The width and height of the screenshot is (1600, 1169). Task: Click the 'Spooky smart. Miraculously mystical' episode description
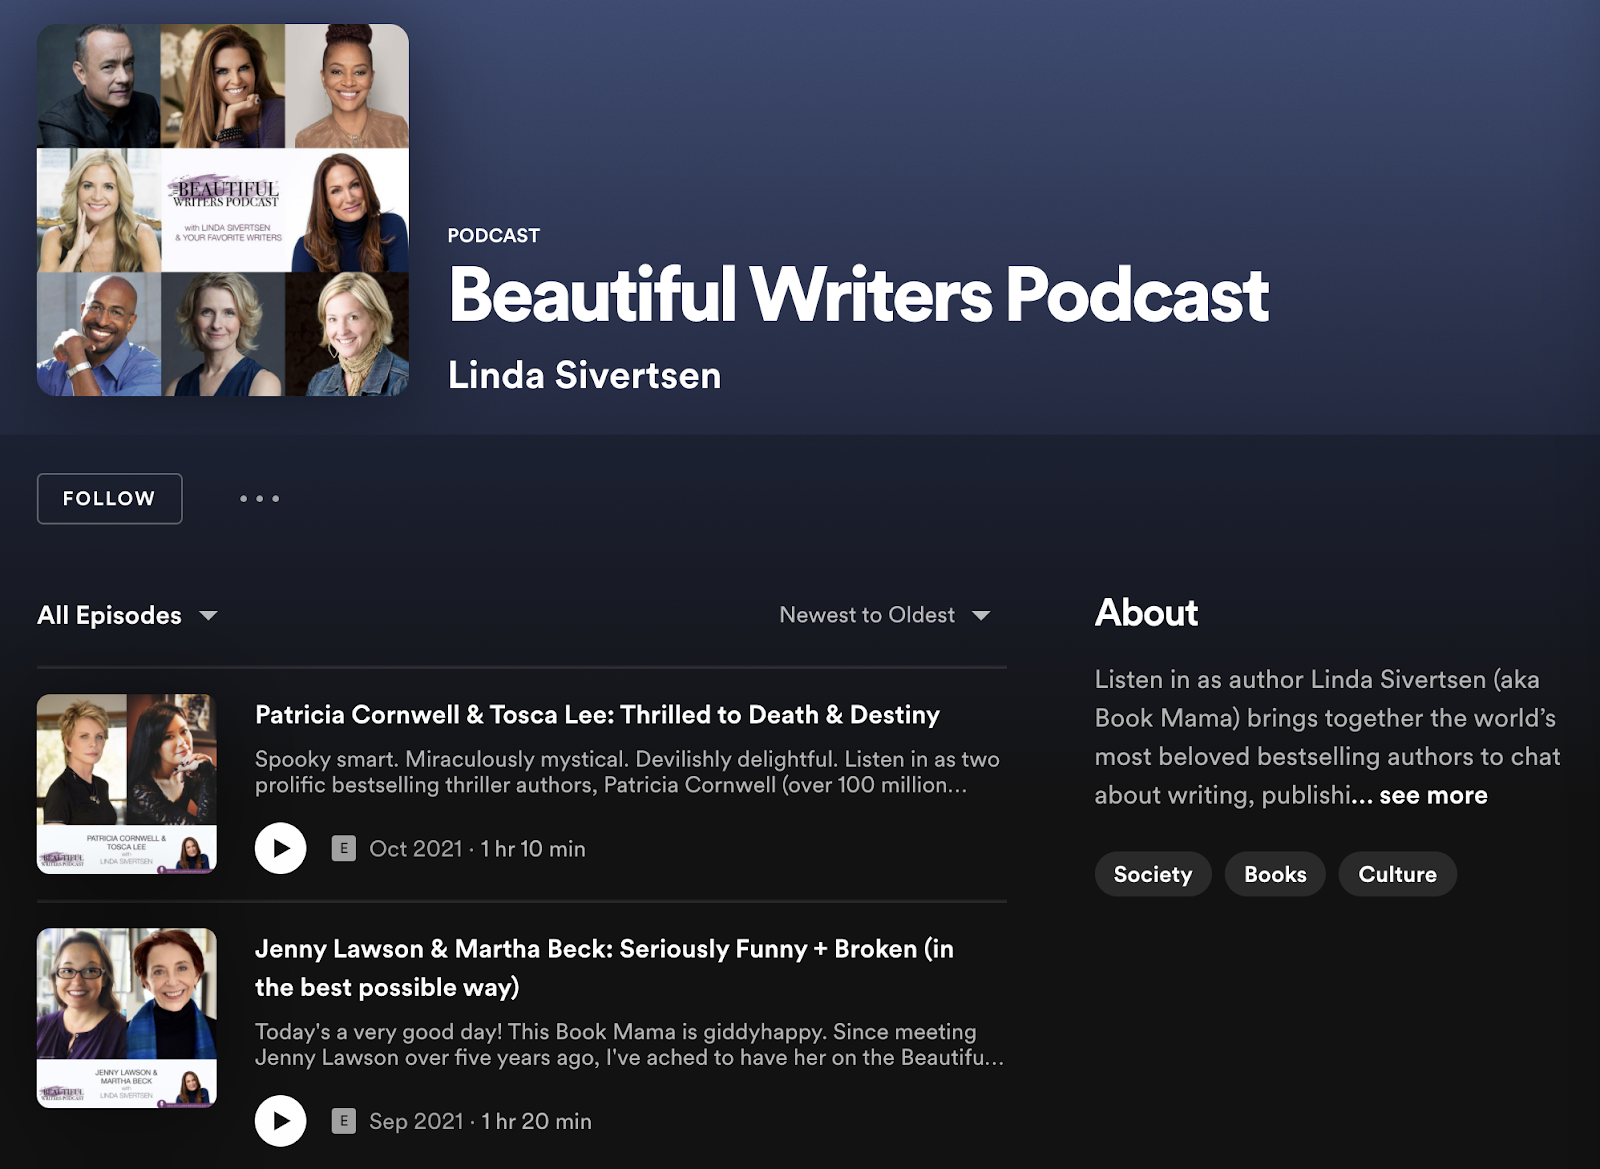click(627, 772)
